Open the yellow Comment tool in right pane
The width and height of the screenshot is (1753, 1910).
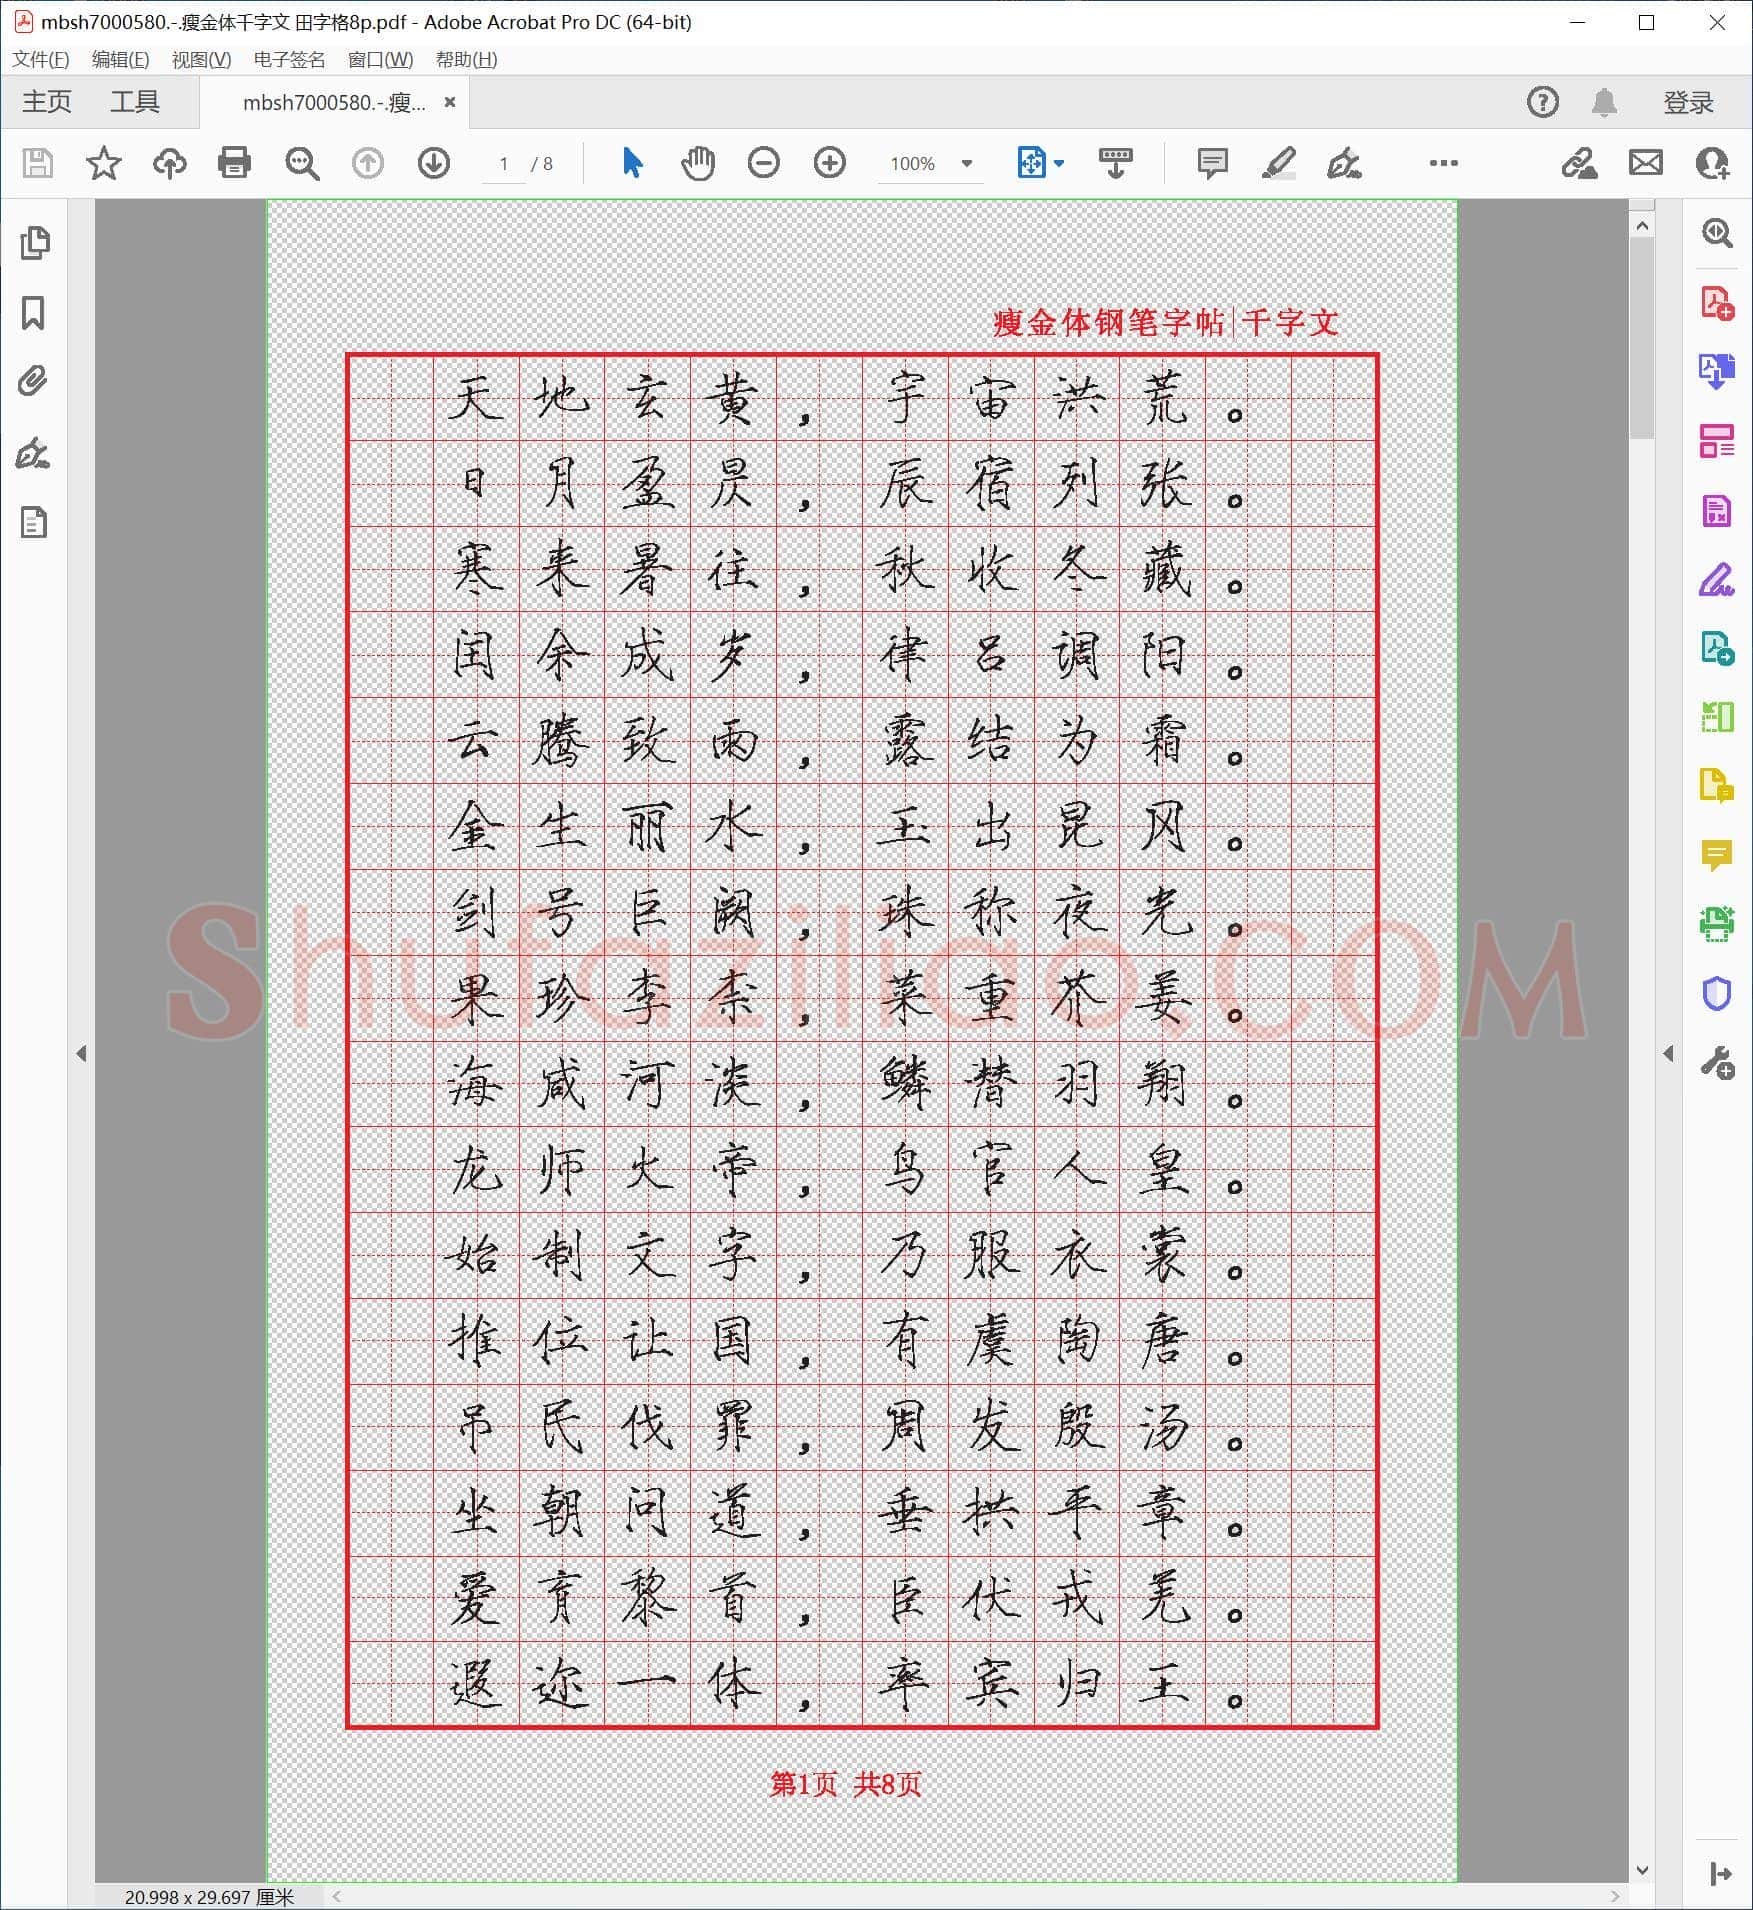[1718, 855]
